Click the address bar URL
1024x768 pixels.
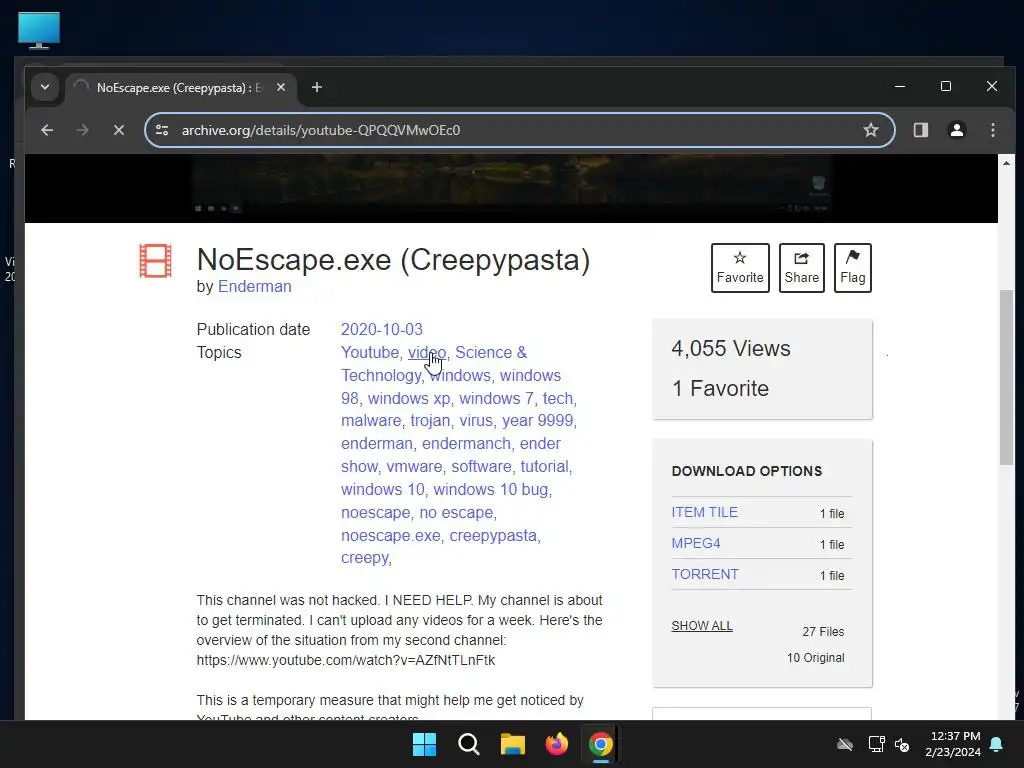coord(321,130)
